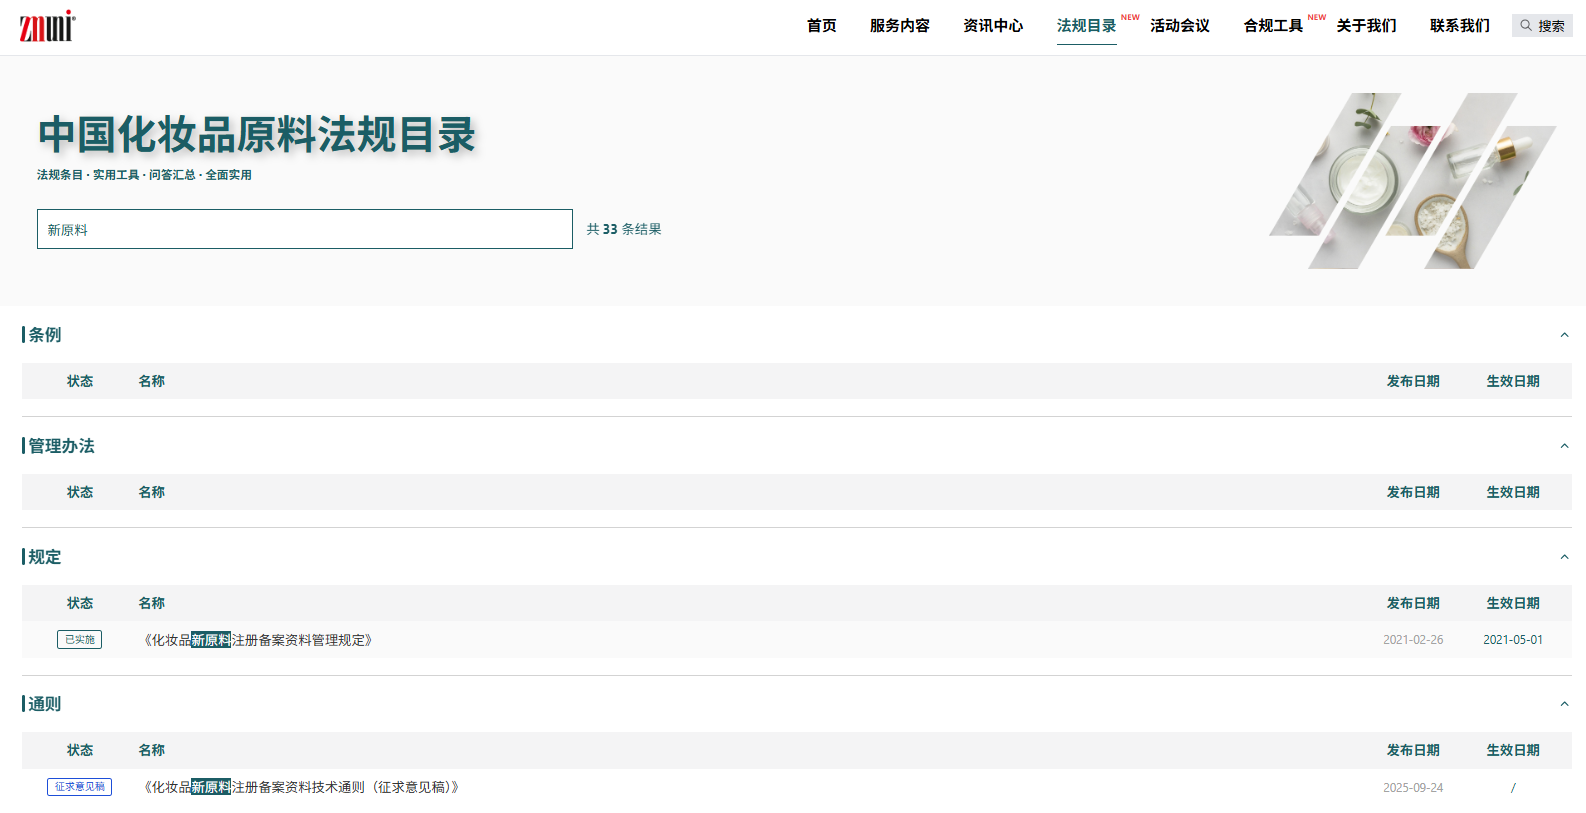Navigate to 关于我们 page
Viewport: 1586px width, 813px height.
coord(1366,26)
